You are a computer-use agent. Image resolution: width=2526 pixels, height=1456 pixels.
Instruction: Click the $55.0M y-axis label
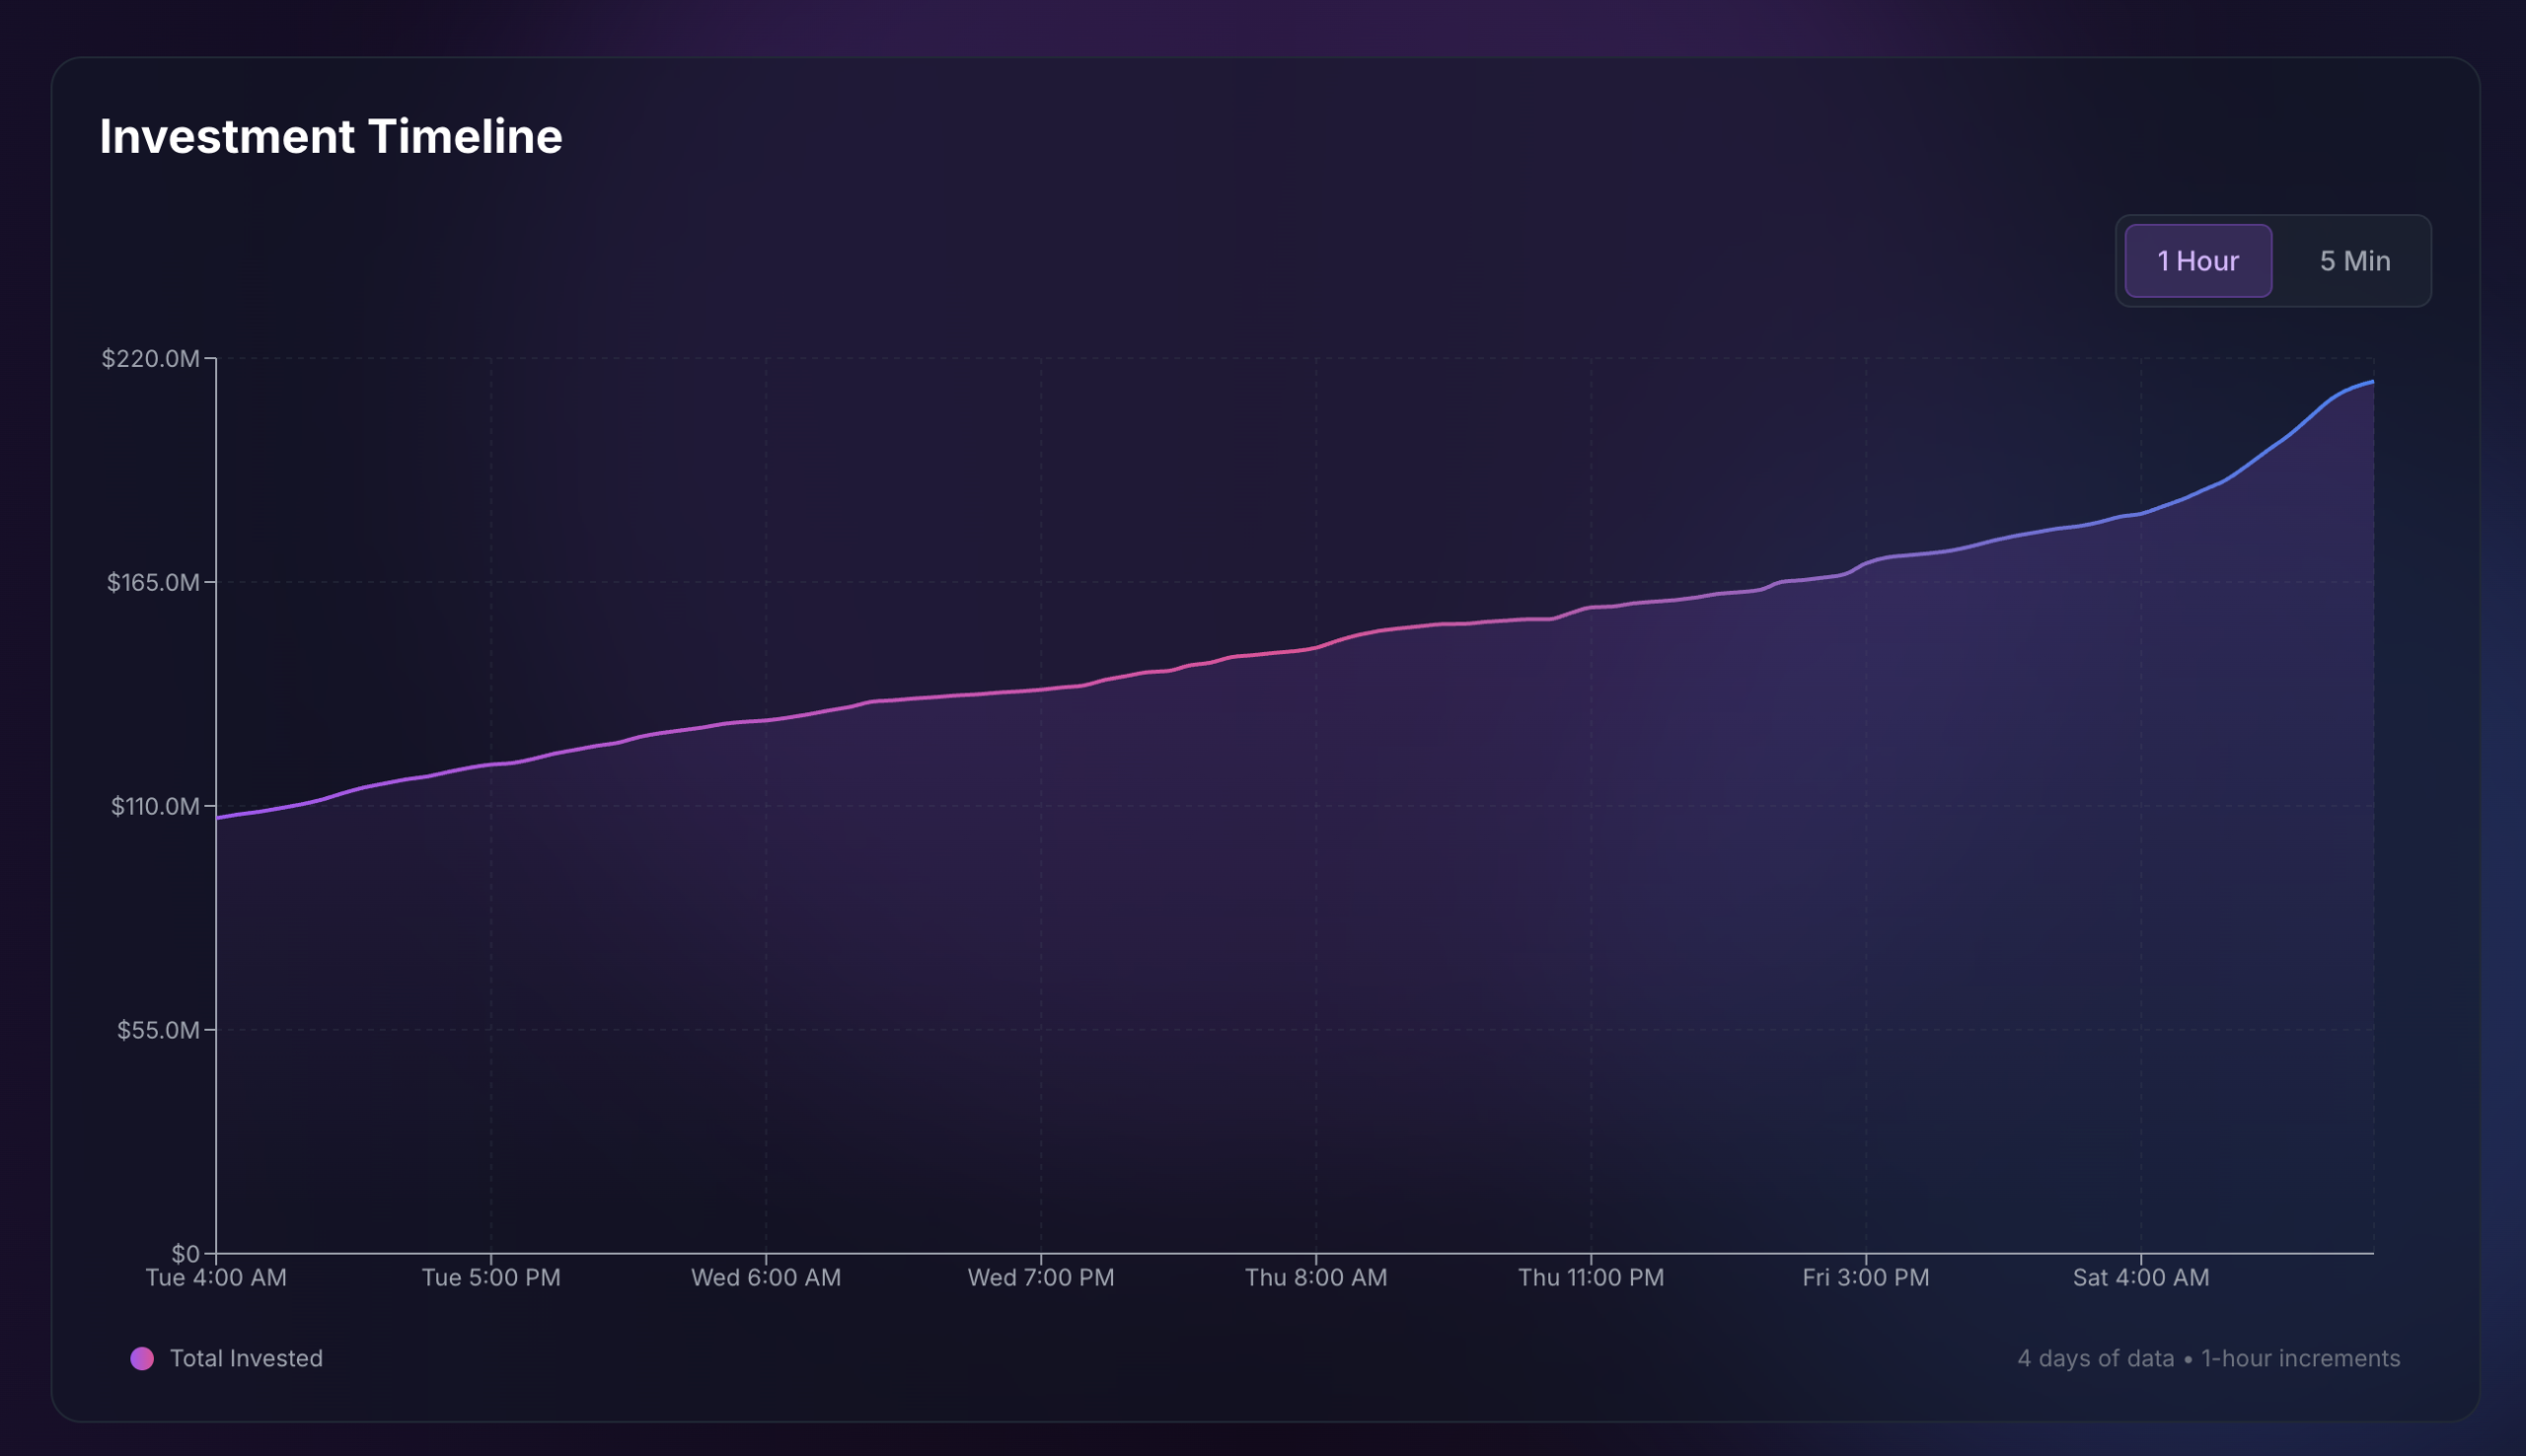pos(158,1030)
